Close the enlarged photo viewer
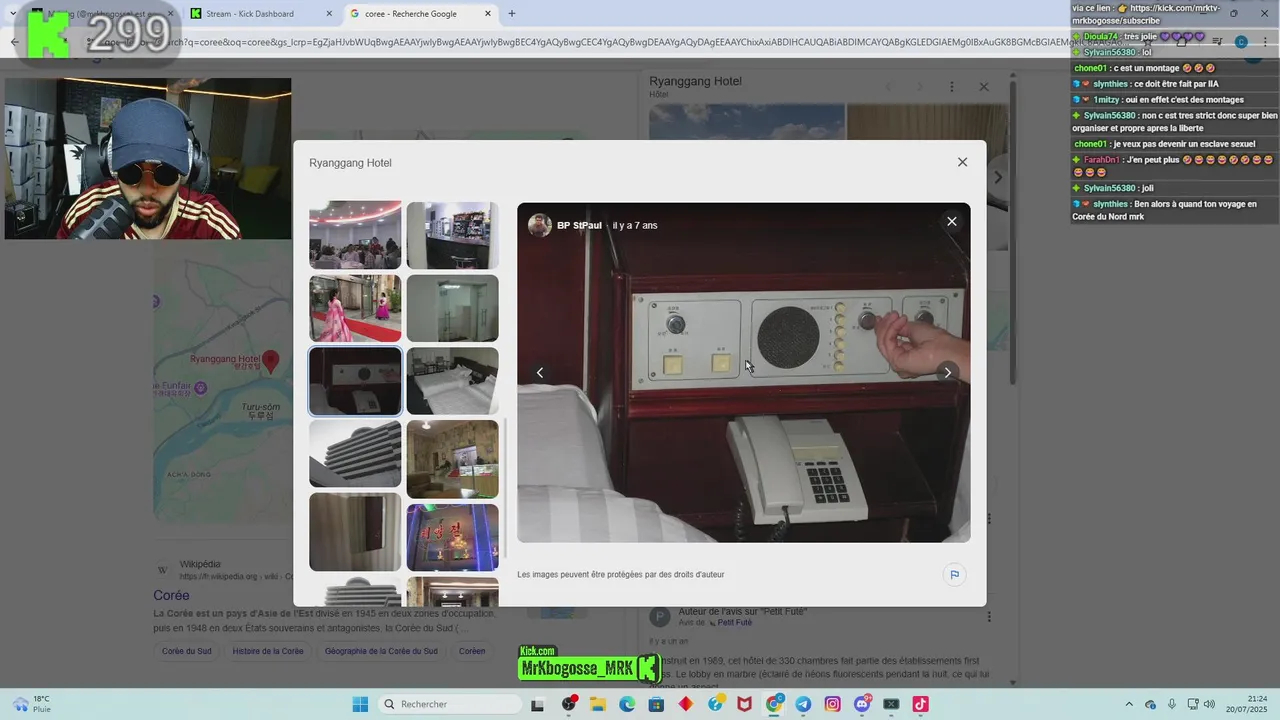 click(951, 222)
